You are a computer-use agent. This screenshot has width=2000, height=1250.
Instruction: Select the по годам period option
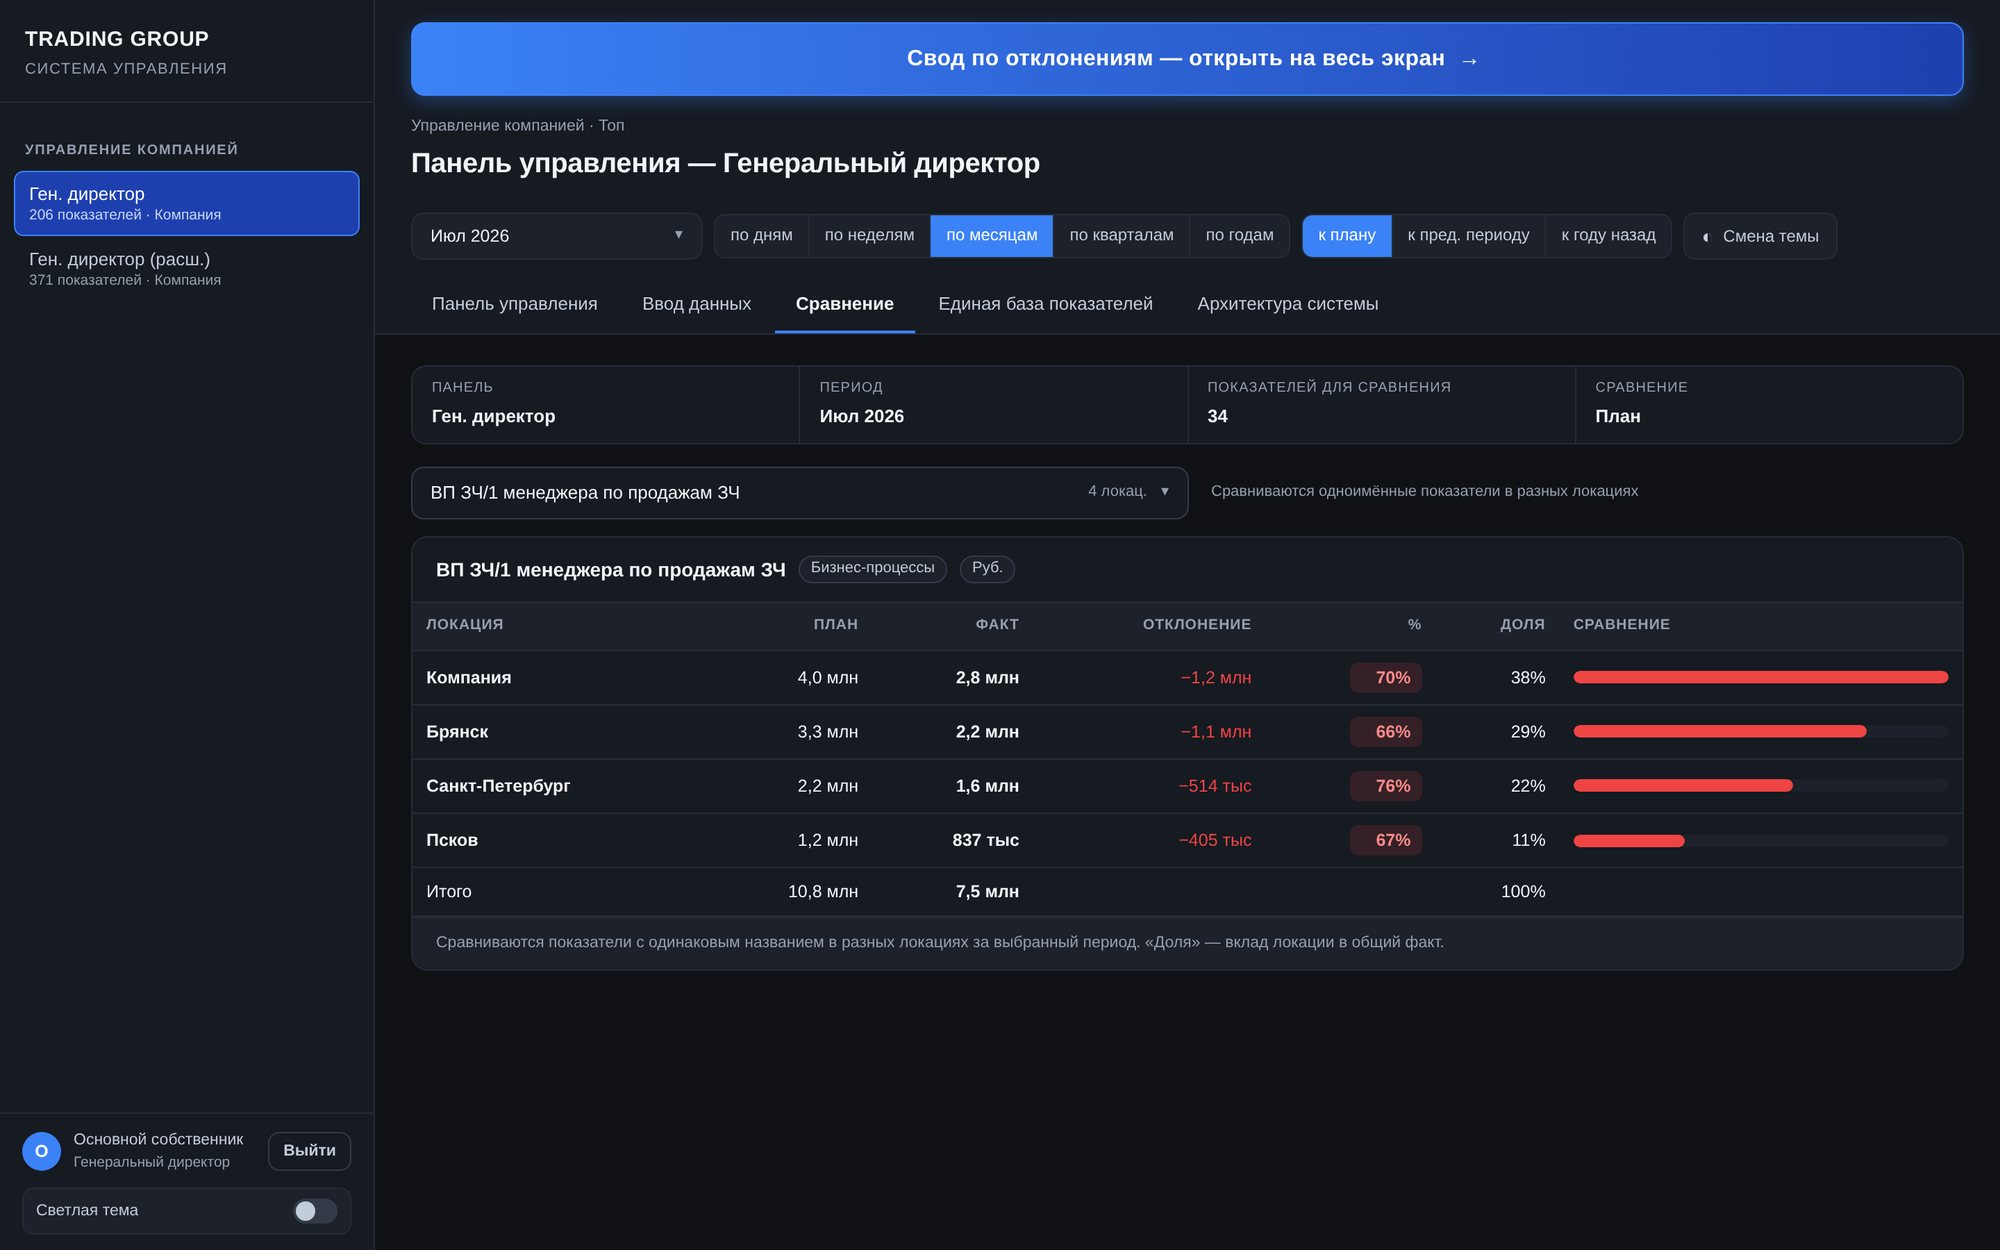coord(1239,236)
